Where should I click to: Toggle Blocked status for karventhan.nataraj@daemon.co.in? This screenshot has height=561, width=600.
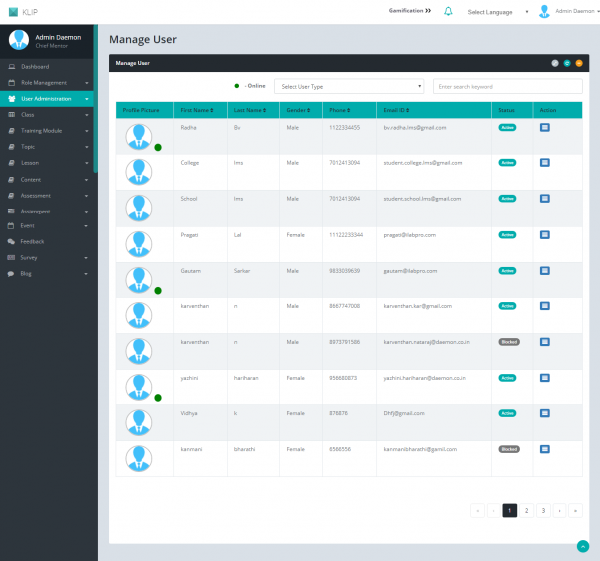[509, 342]
